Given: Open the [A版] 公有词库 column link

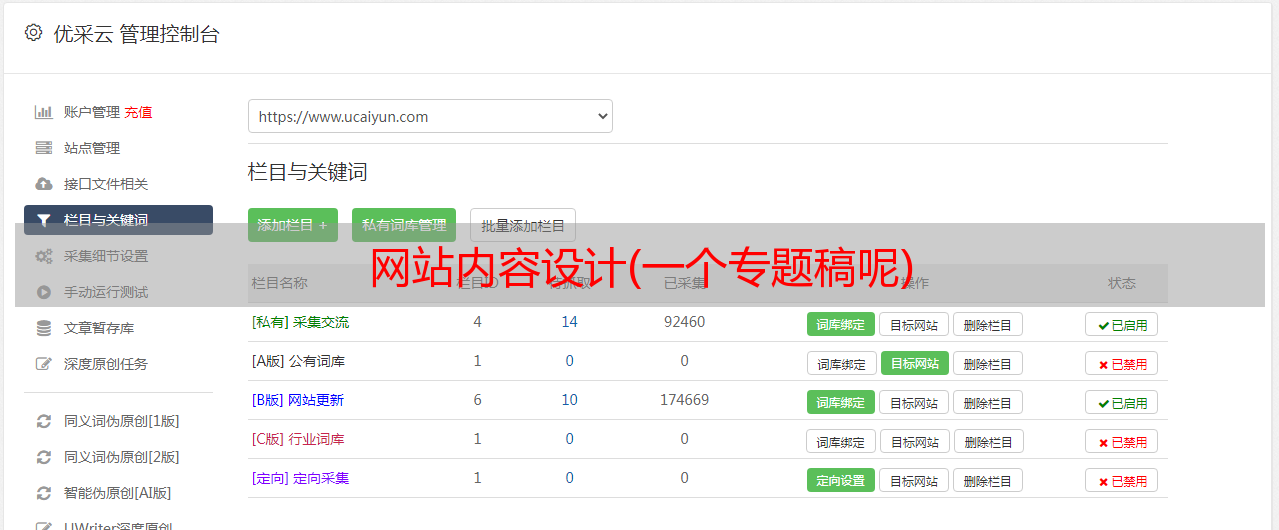Looking at the screenshot, I should point(298,361).
